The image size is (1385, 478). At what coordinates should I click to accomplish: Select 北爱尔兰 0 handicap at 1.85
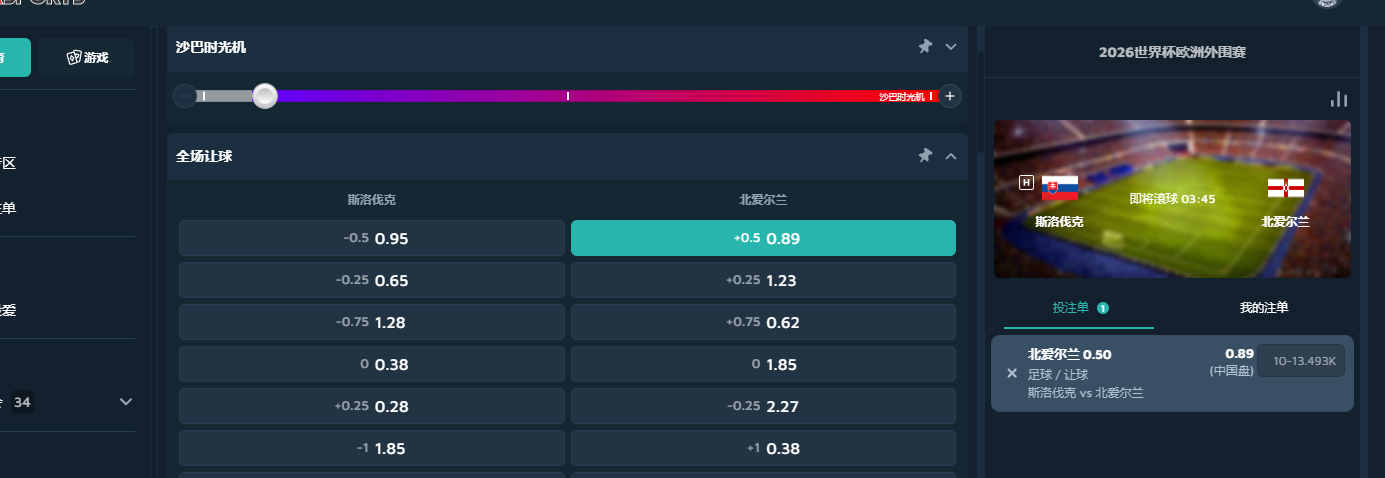click(763, 365)
